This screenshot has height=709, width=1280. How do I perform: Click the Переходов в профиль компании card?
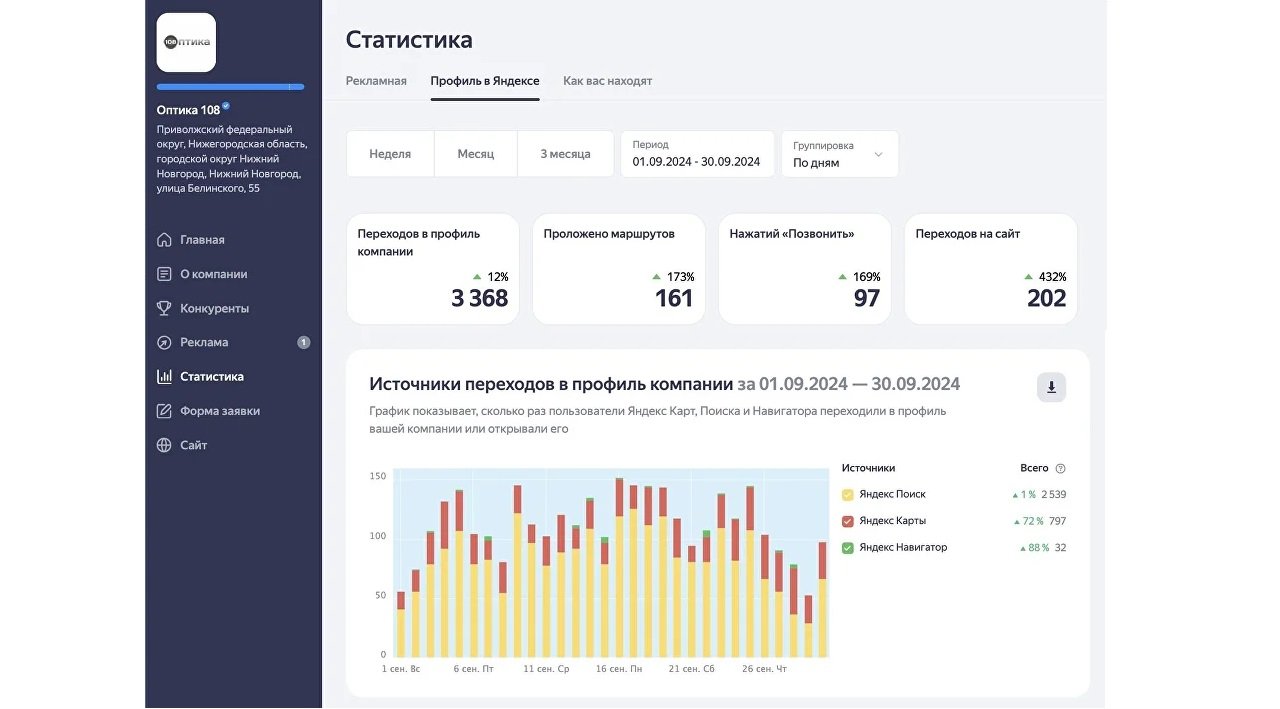(x=433, y=269)
